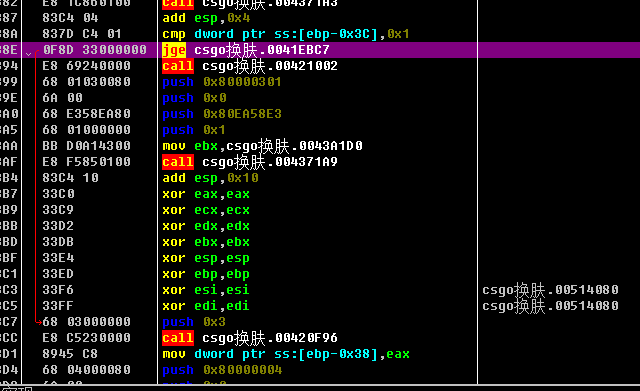Click the xor edx,edx instruction
The height and width of the screenshot is (391, 640).
tap(206, 226)
